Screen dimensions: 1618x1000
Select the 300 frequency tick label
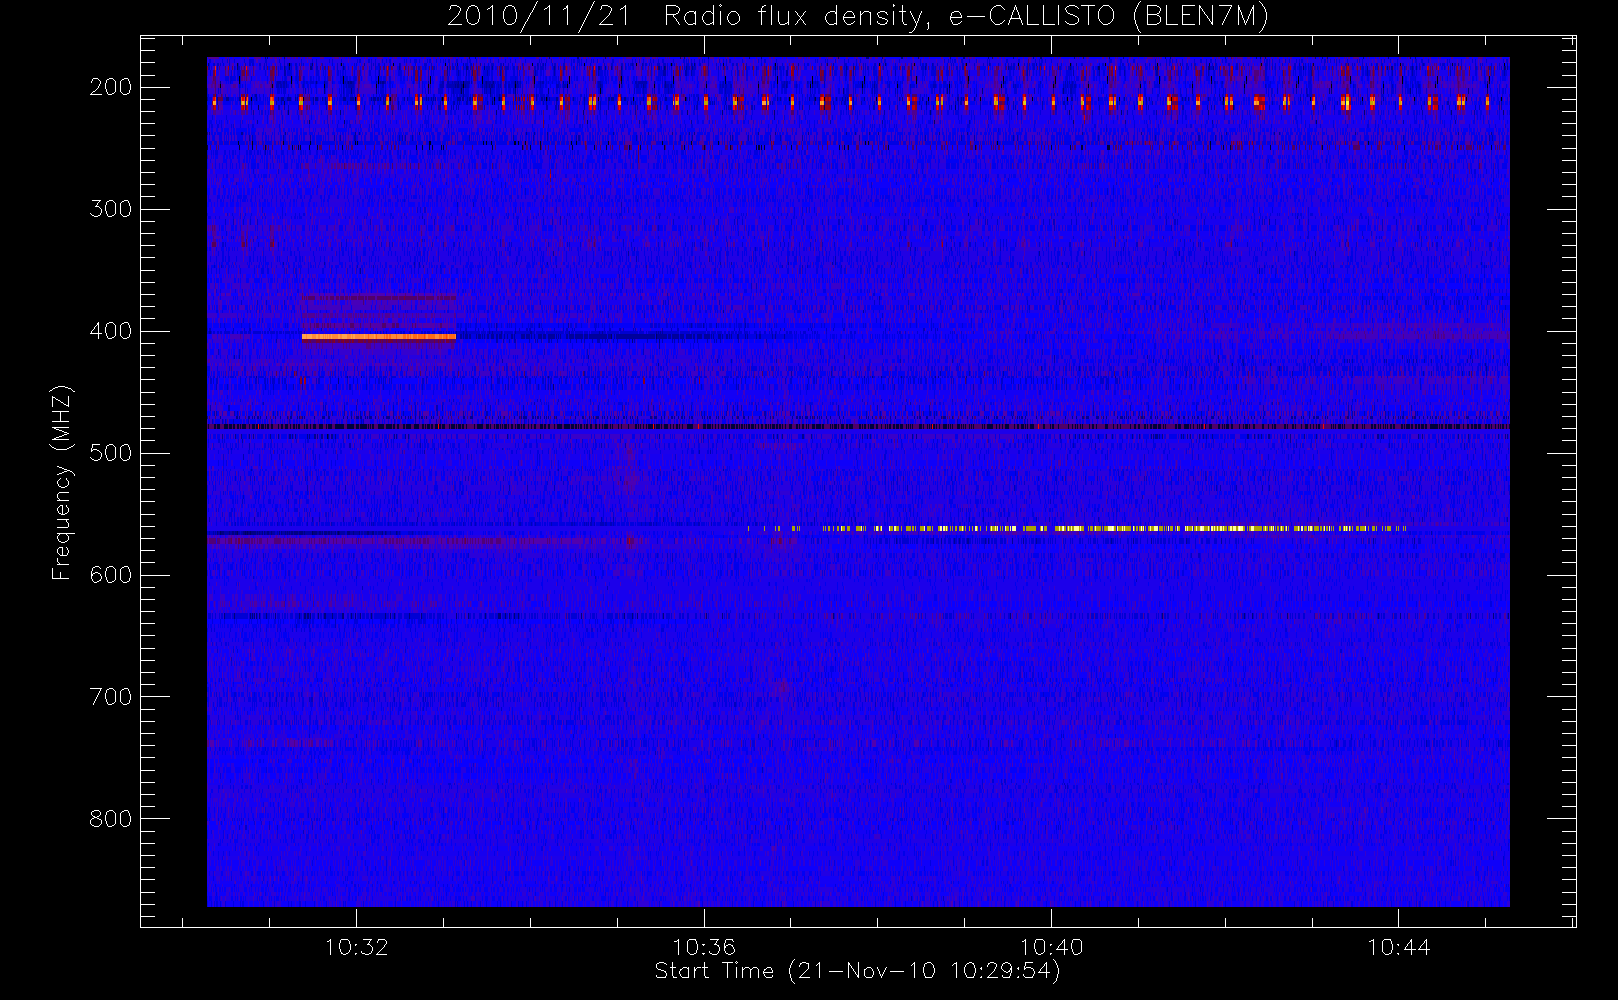[110, 209]
